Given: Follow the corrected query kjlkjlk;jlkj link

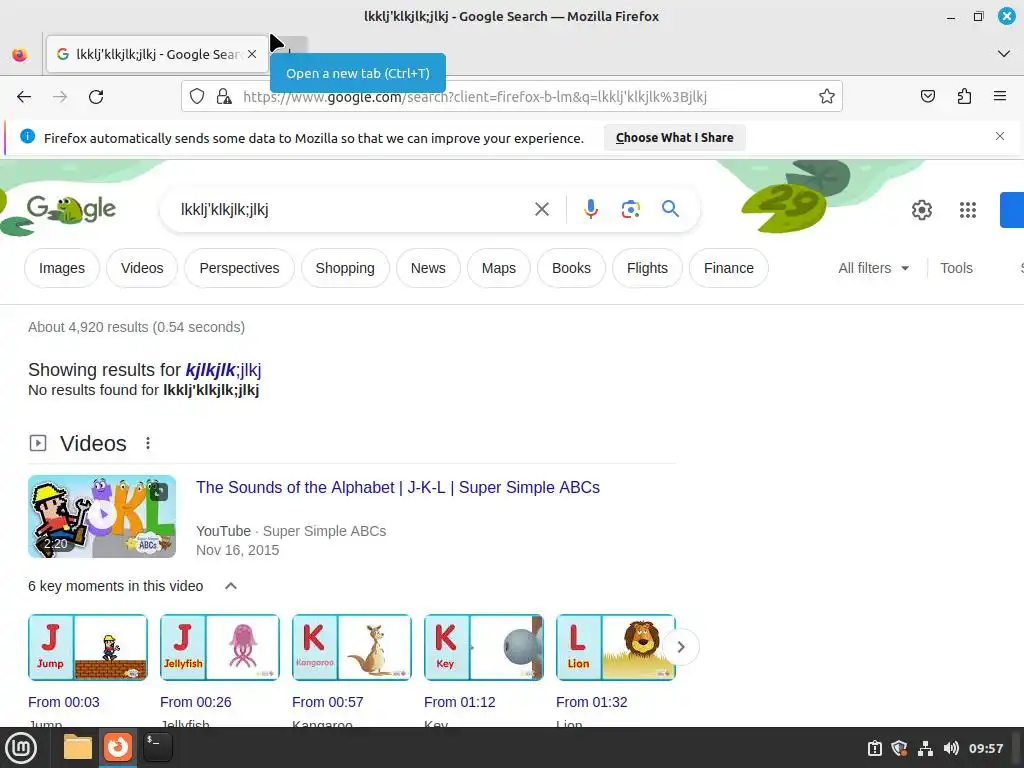Looking at the screenshot, I should 223,370.
